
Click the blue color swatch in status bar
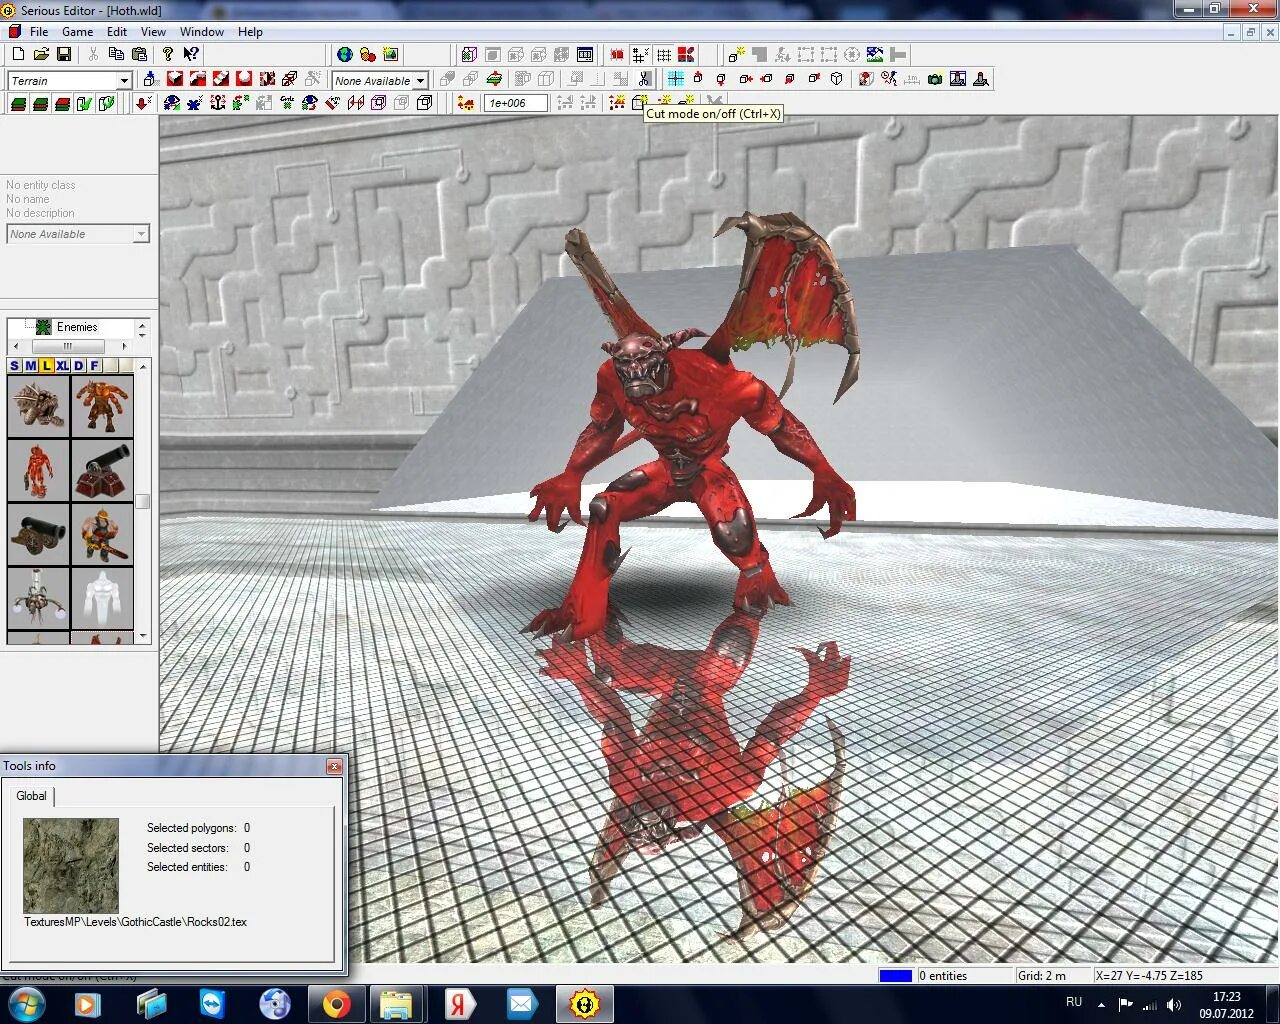point(895,976)
